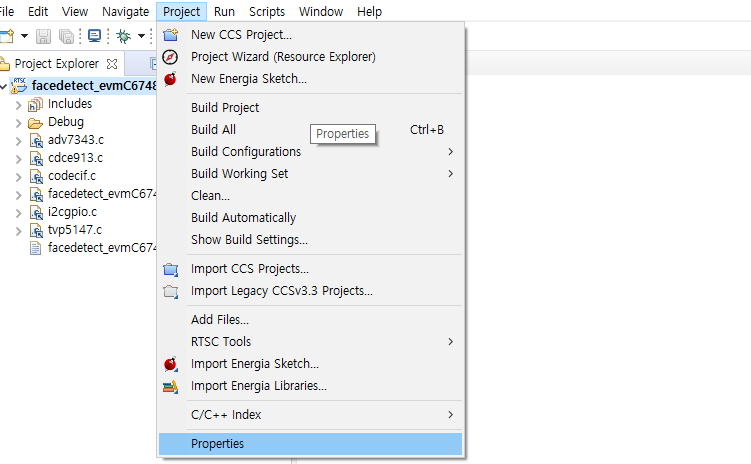Click the Debug folder icon
Viewport: 751px width, 464px height.
35,123
